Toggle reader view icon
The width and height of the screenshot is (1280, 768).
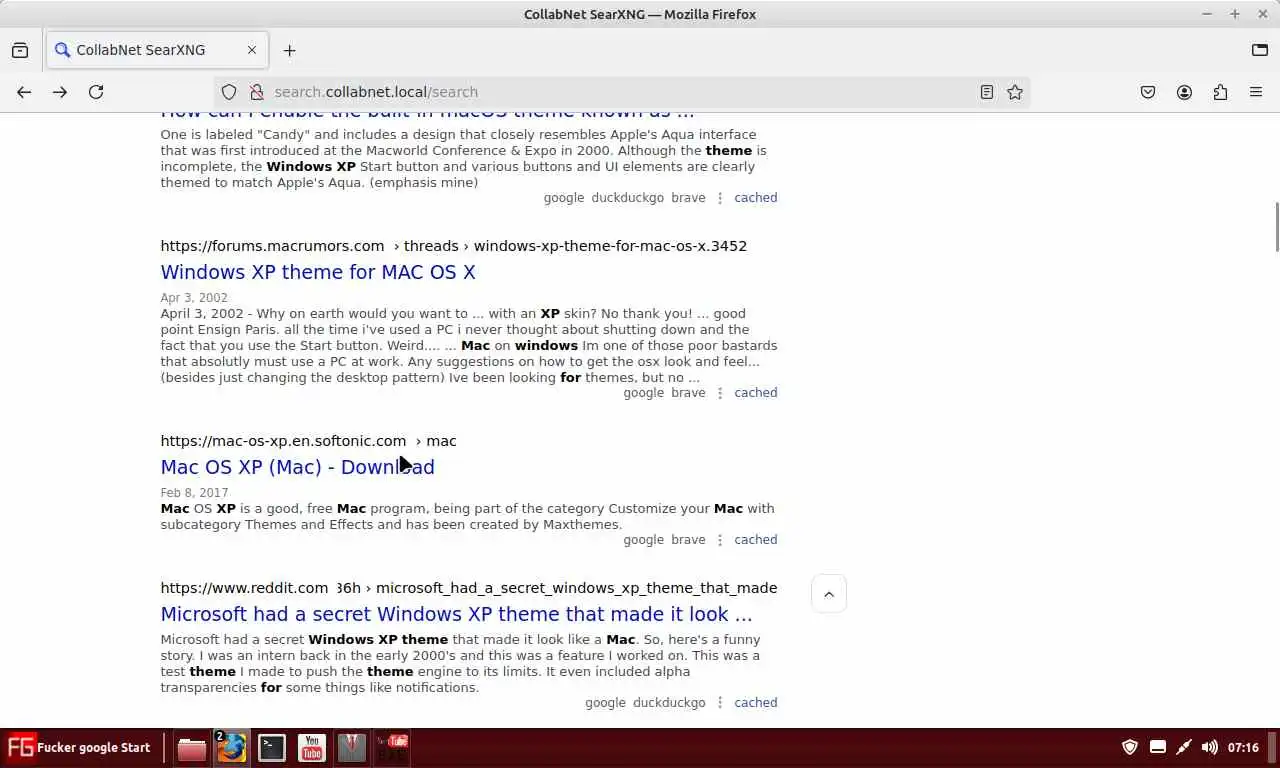[x=987, y=92]
